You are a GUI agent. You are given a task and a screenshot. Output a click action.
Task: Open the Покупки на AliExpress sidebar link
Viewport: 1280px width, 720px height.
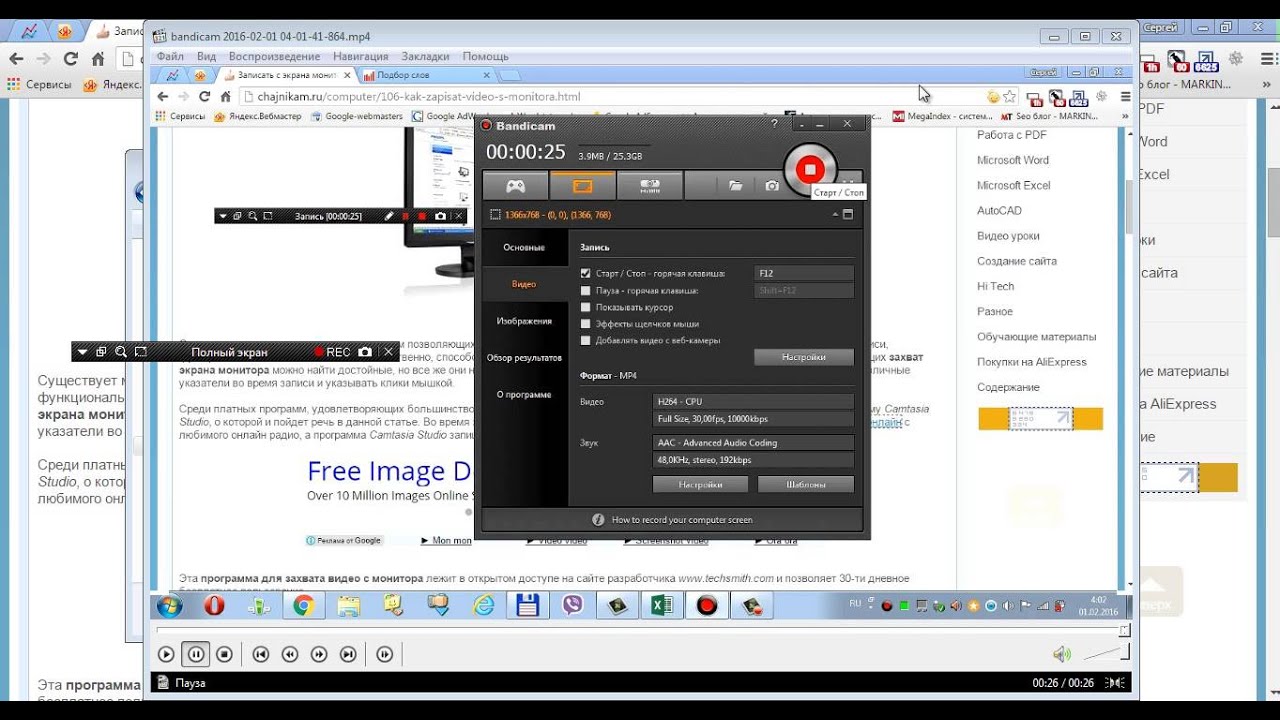click(x=1032, y=362)
